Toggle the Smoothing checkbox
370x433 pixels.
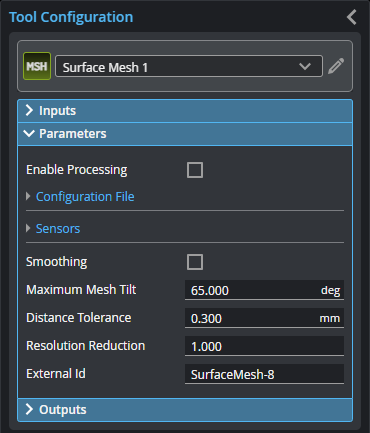(195, 262)
